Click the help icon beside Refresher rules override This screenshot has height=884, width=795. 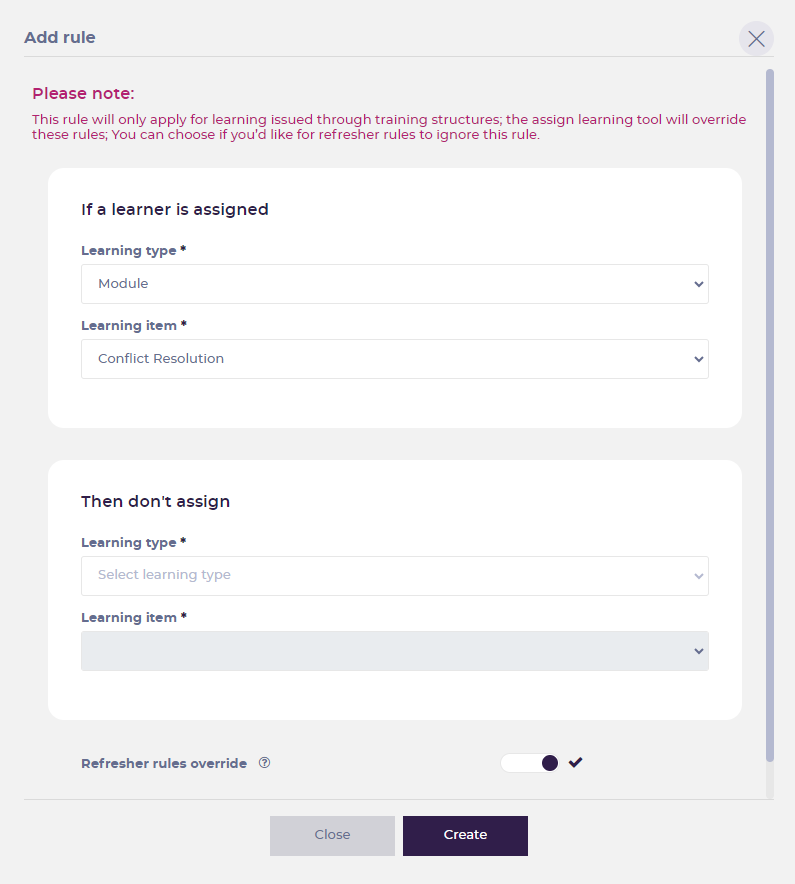click(264, 763)
